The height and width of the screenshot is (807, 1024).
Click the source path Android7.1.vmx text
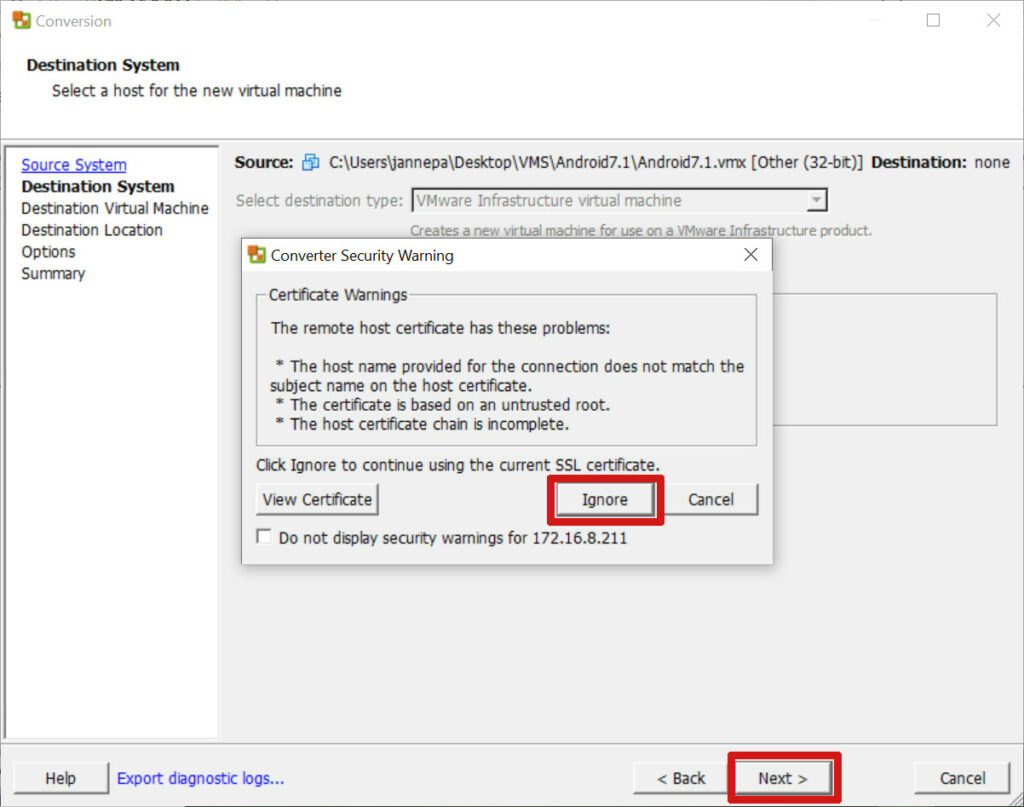pyautogui.click(x=537, y=162)
